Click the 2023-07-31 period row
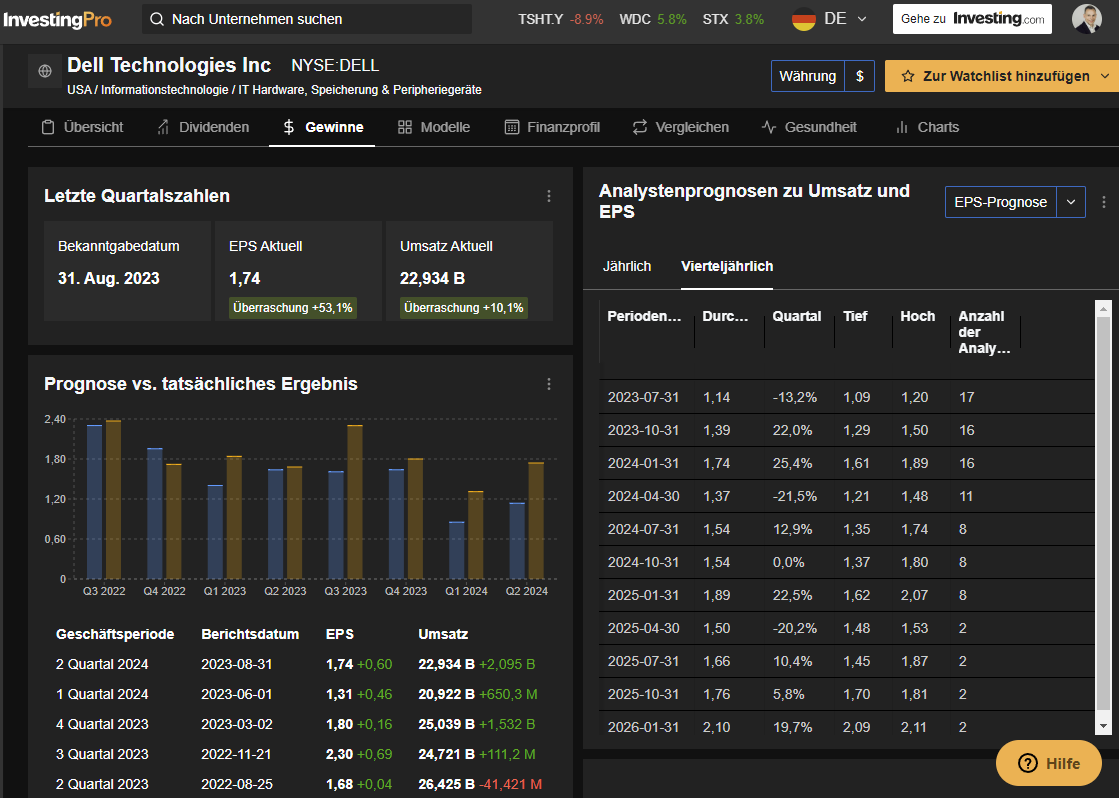This screenshot has height=798, width=1119. (x=846, y=397)
